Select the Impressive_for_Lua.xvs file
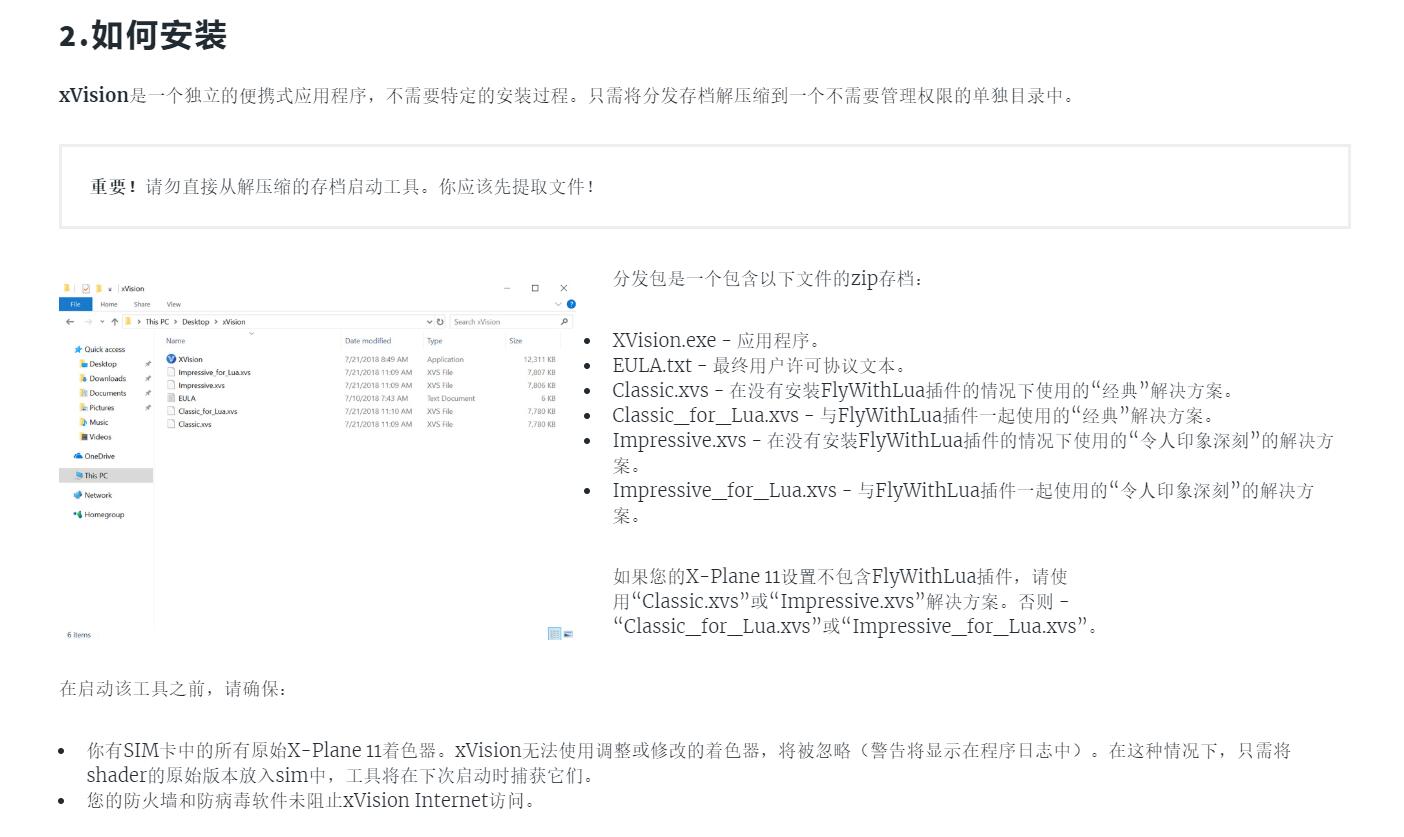Image resolution: width=1404 pixels, height=837 pixels. (208, 372)
